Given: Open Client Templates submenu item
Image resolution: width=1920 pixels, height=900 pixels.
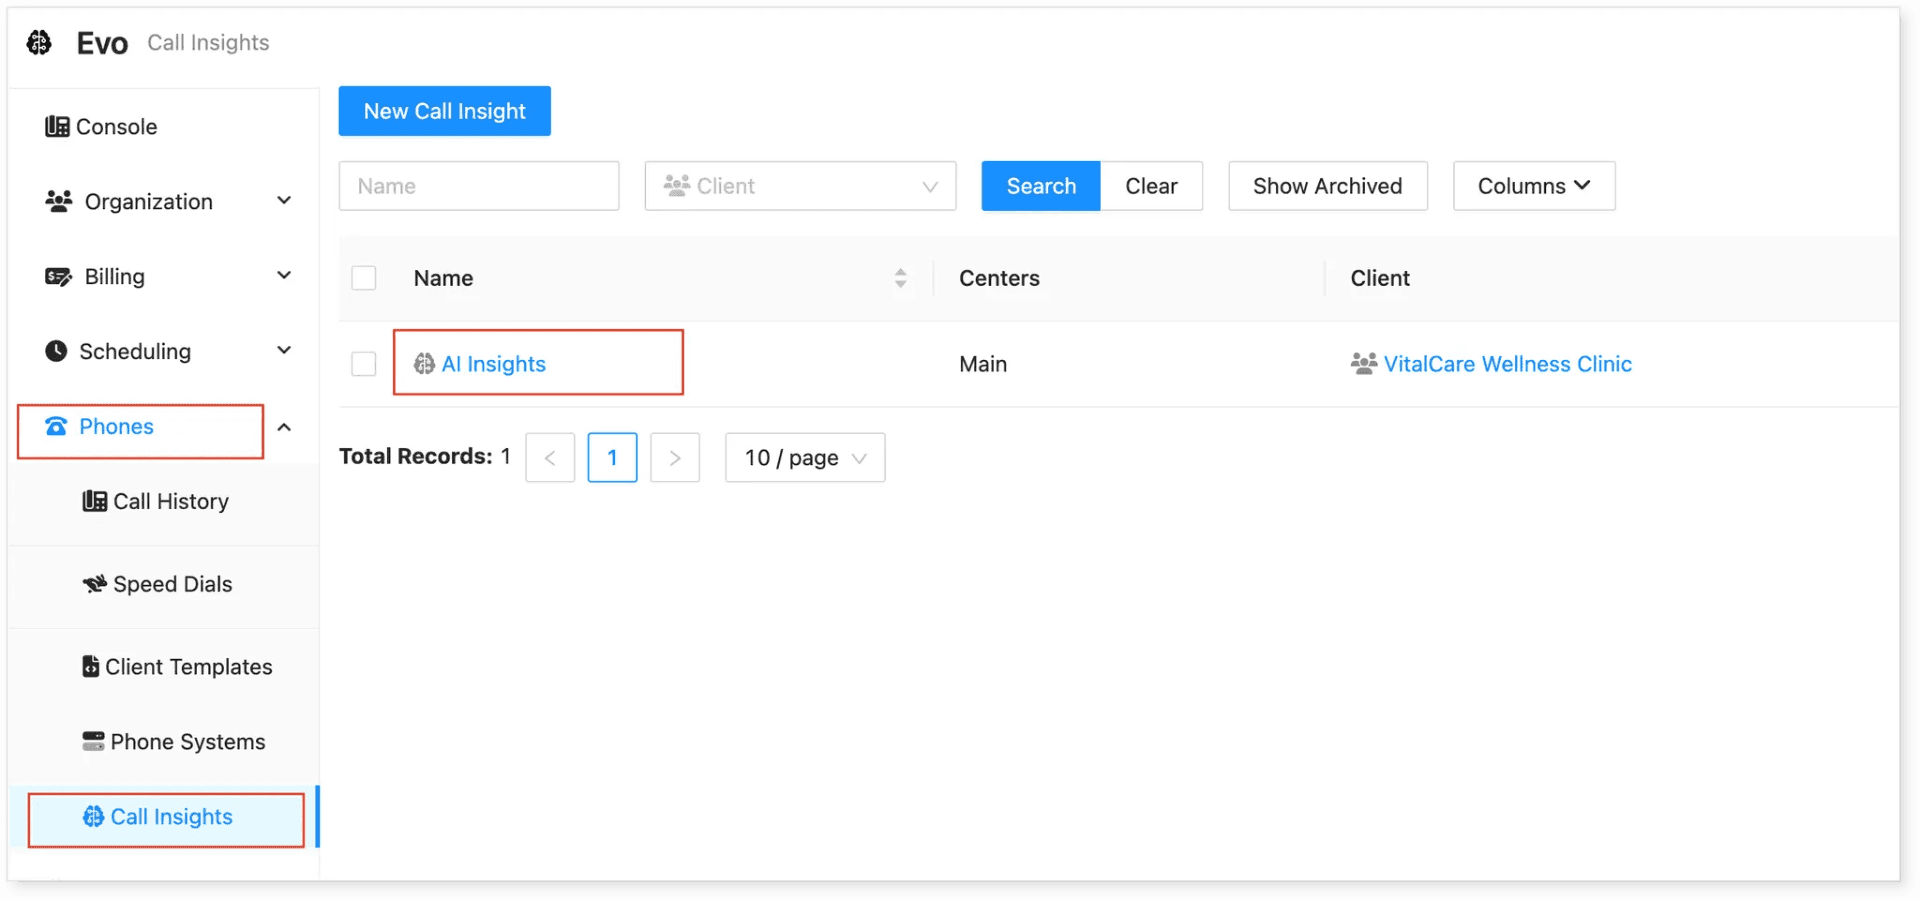Looking at the screenshot, I should [x=177, y=667].
